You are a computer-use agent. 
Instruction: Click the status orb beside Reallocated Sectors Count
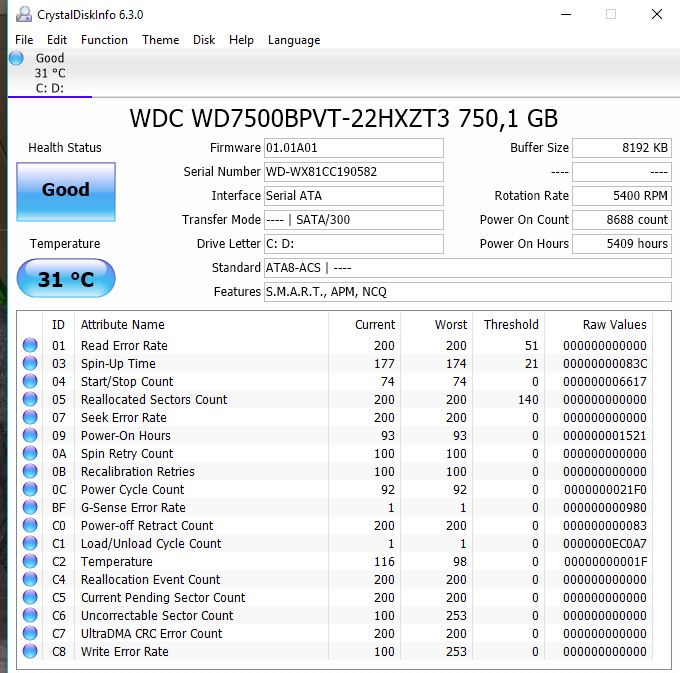(x=30, y=400)
